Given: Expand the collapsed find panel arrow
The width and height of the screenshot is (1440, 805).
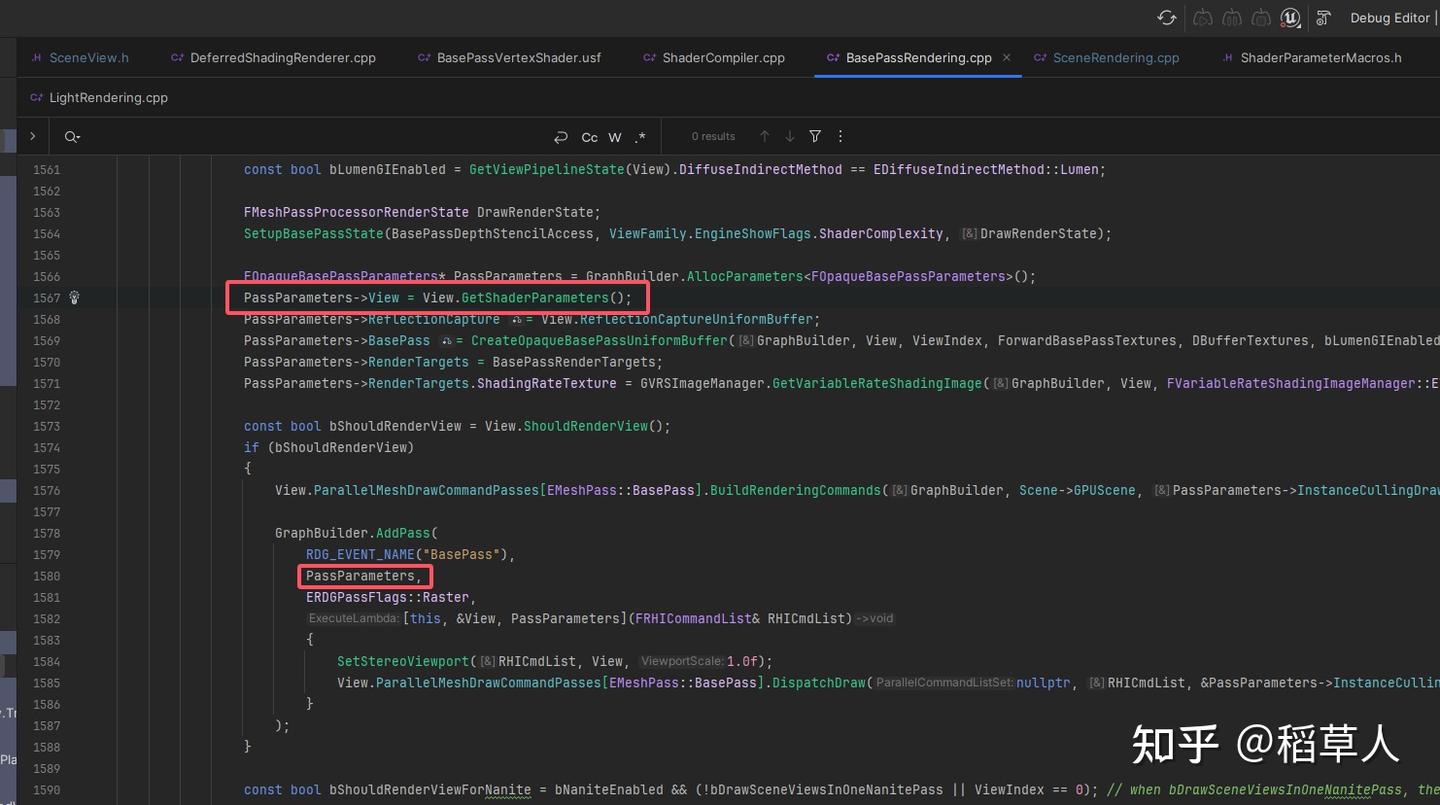Looking at the screenshot, I should pyautogui.click(x=32, y=135).
